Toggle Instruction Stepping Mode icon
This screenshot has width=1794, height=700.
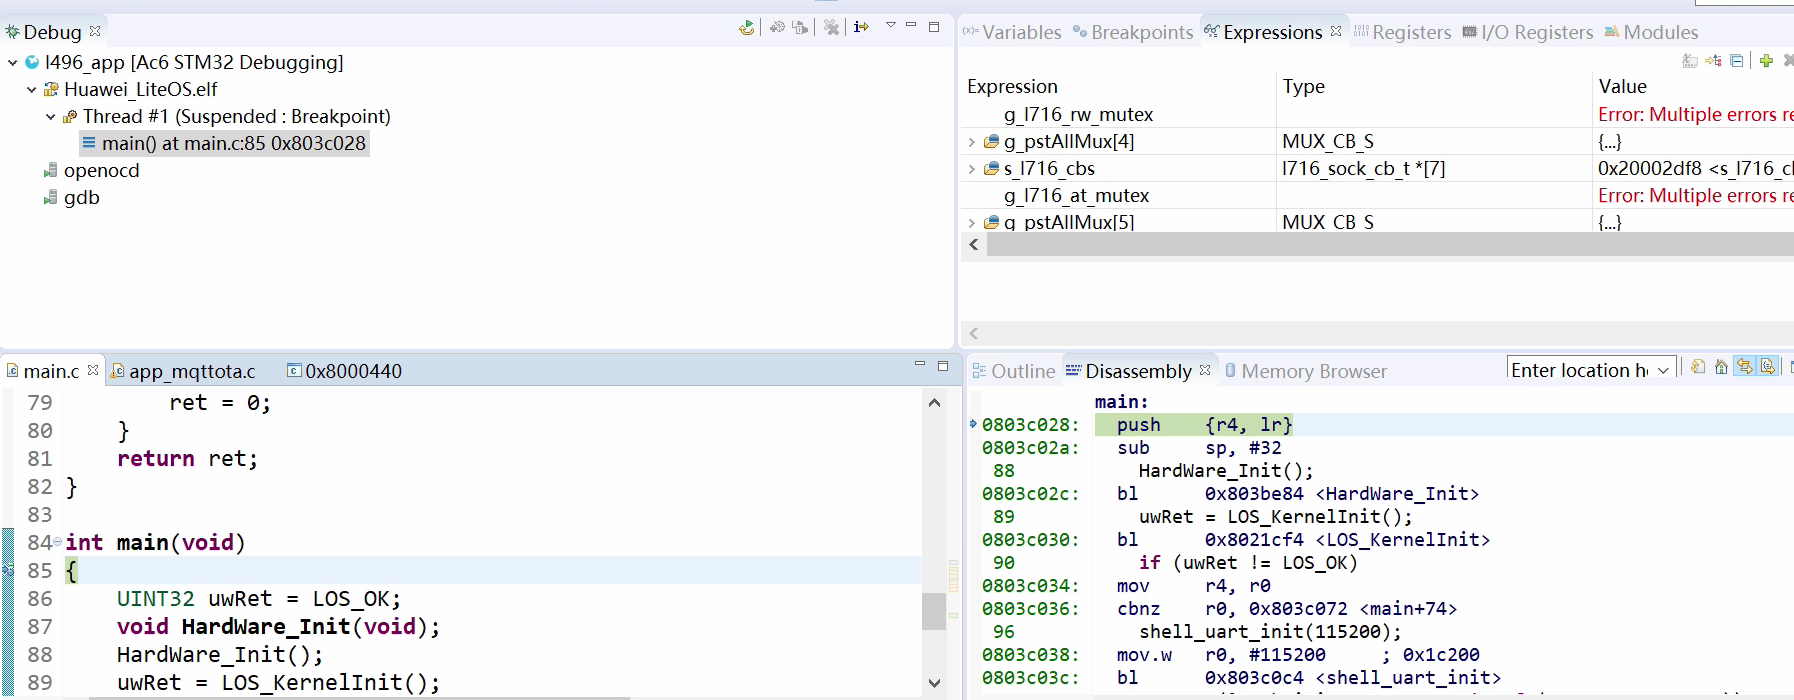(x=861, y=28)
